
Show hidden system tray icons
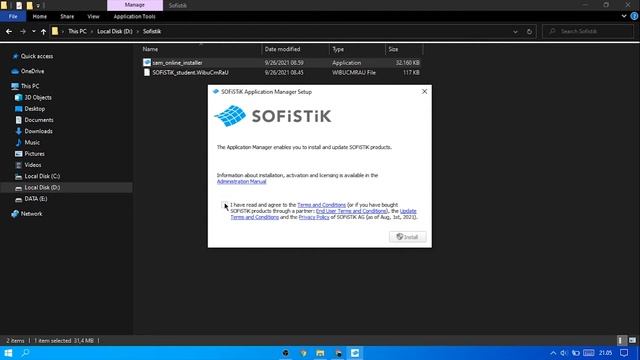click(x=553, y=353)
